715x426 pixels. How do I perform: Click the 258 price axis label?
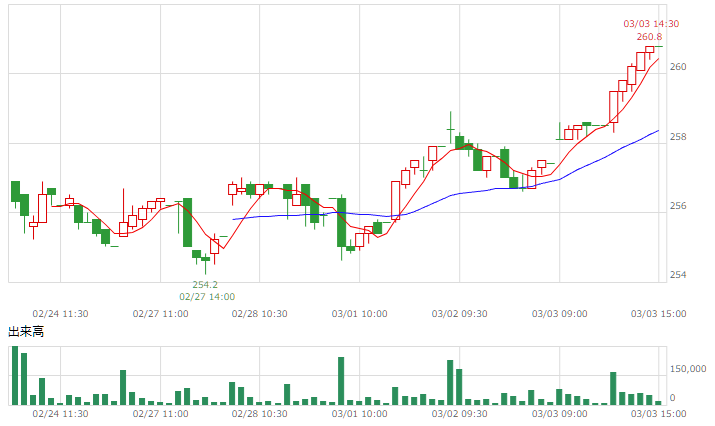point(678,137)
